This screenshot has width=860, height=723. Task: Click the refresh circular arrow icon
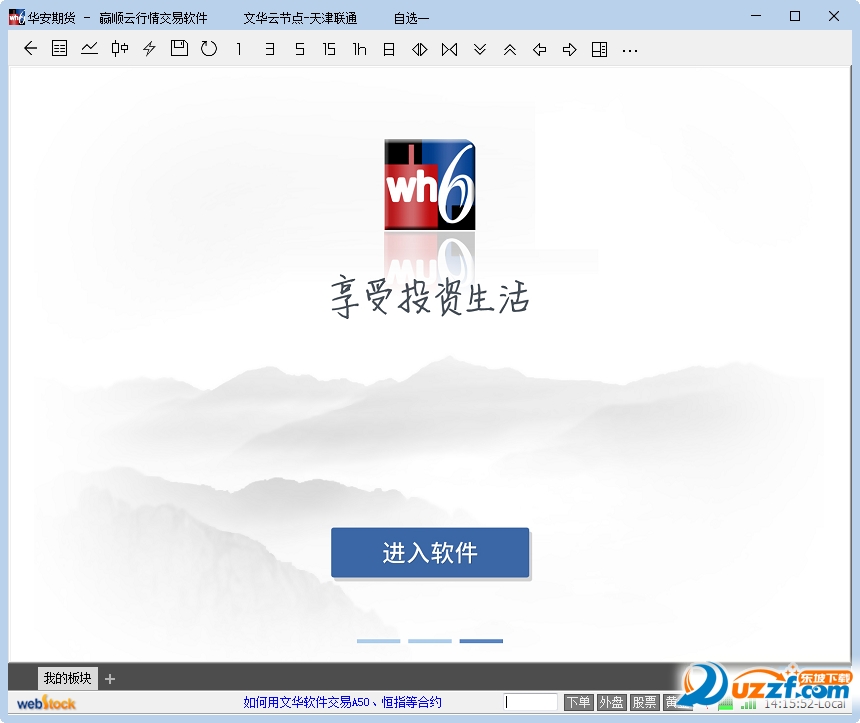click(209, 49)
